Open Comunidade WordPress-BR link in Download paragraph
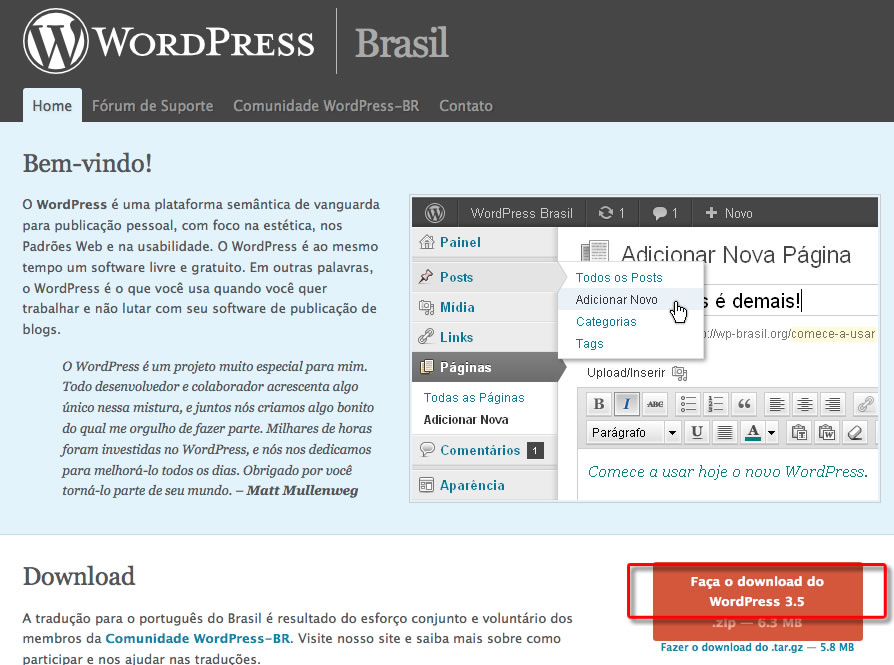894x665 pixels. [x=197, y=638]
